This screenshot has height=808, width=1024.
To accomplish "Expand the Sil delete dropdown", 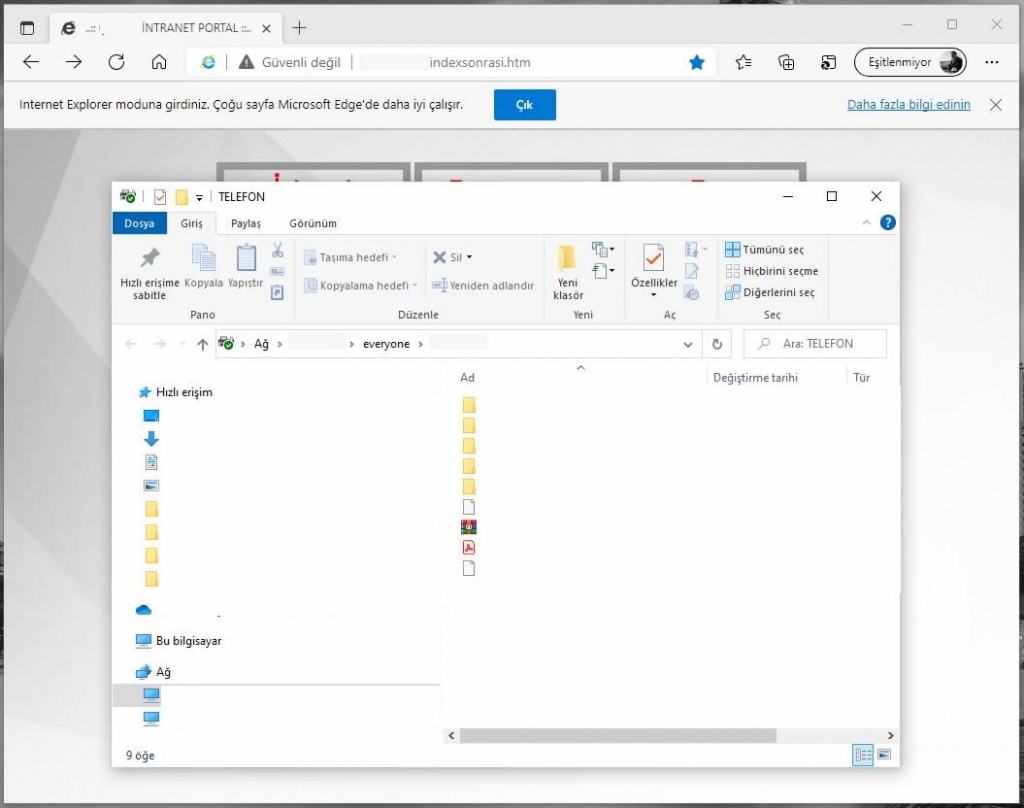I will 469,257.
